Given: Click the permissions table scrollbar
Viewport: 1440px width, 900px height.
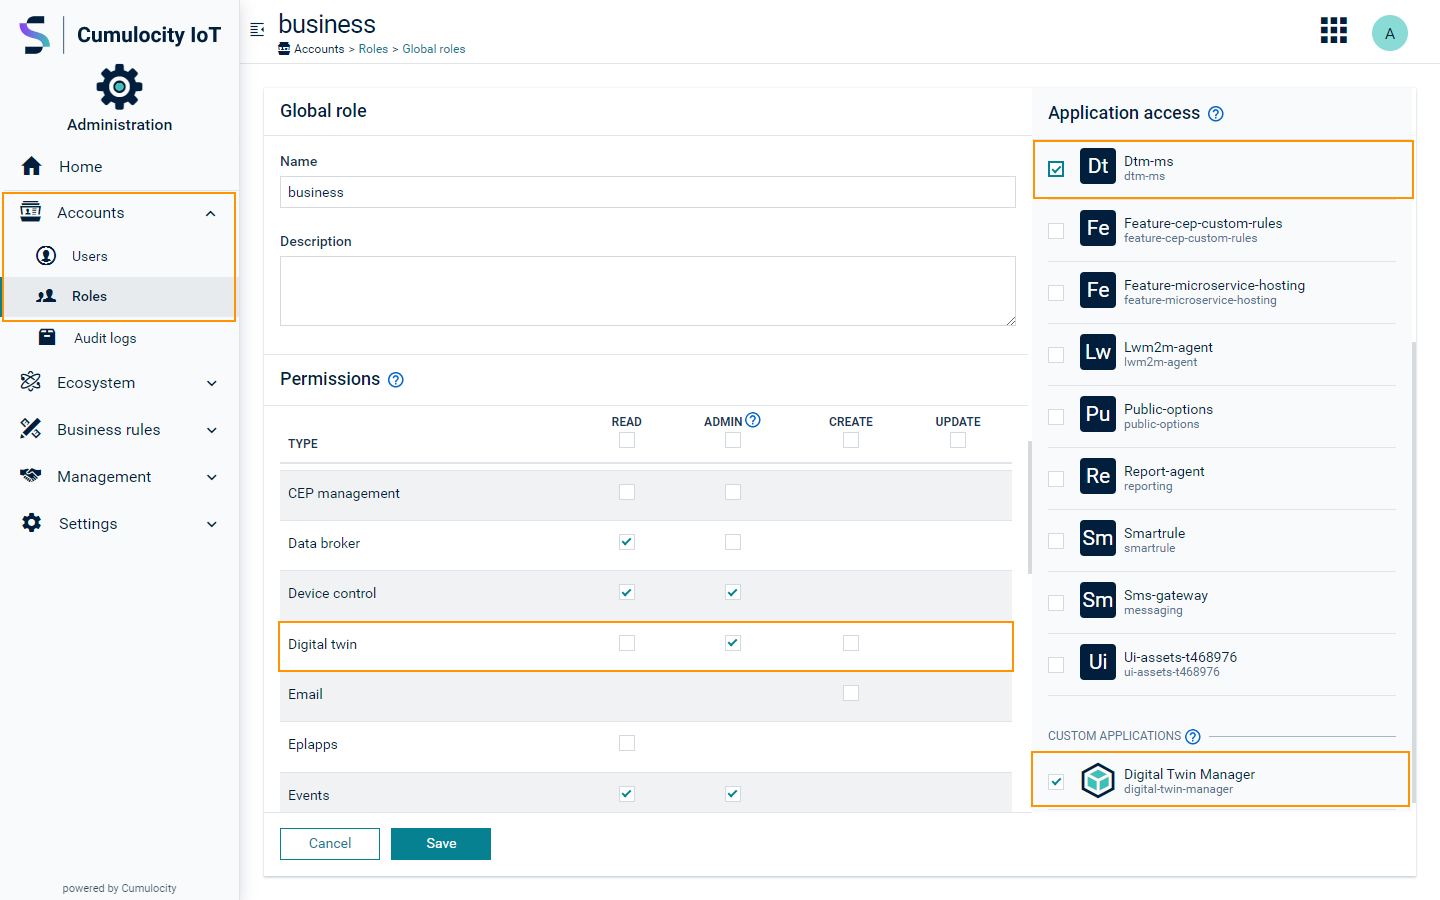Looking at the screenshot, I should click(x=1030, y=507).
